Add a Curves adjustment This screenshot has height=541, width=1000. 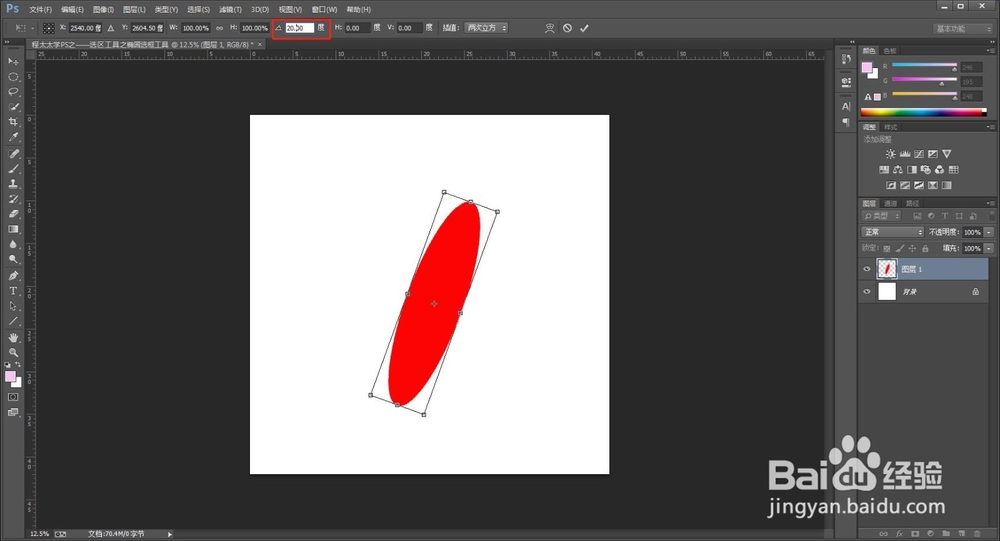click(x=918, y=154)
